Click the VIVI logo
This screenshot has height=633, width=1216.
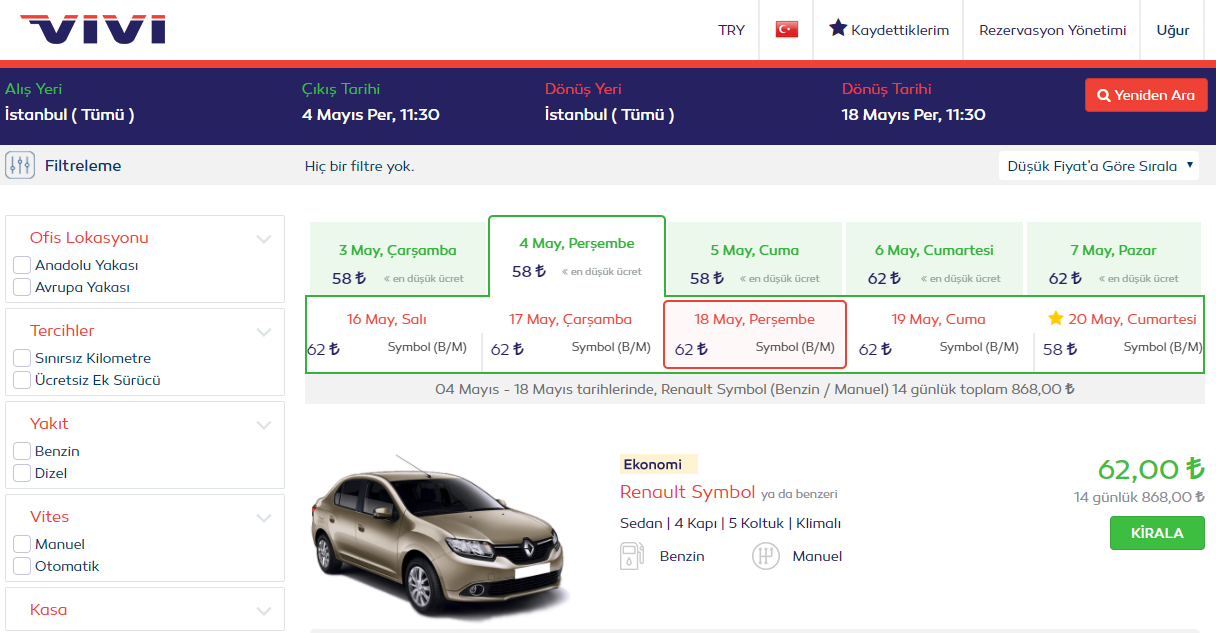pos(93,29)
